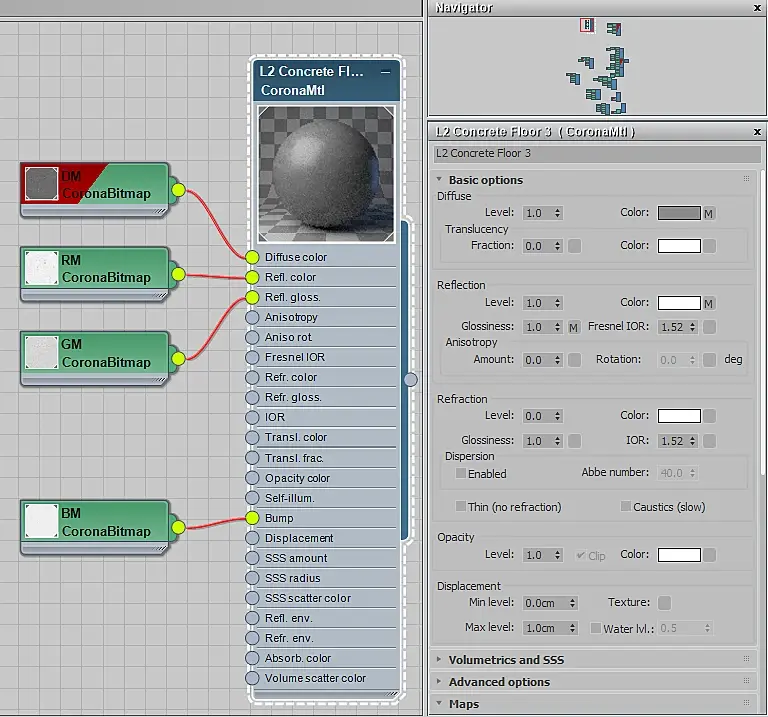Click the Reflection Glossiness map button M
This screenshot has height=717, width=768.
click(x=574, y=327)
